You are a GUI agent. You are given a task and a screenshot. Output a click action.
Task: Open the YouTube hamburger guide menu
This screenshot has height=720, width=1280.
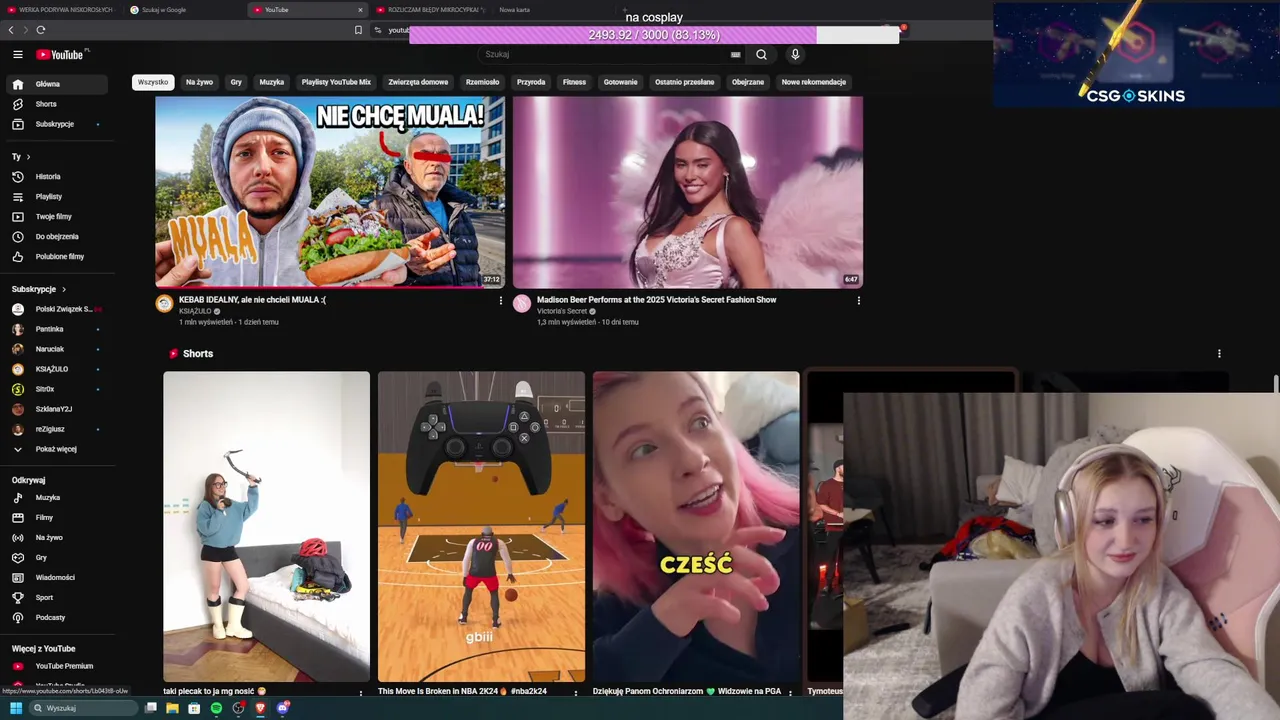[17, 55]
